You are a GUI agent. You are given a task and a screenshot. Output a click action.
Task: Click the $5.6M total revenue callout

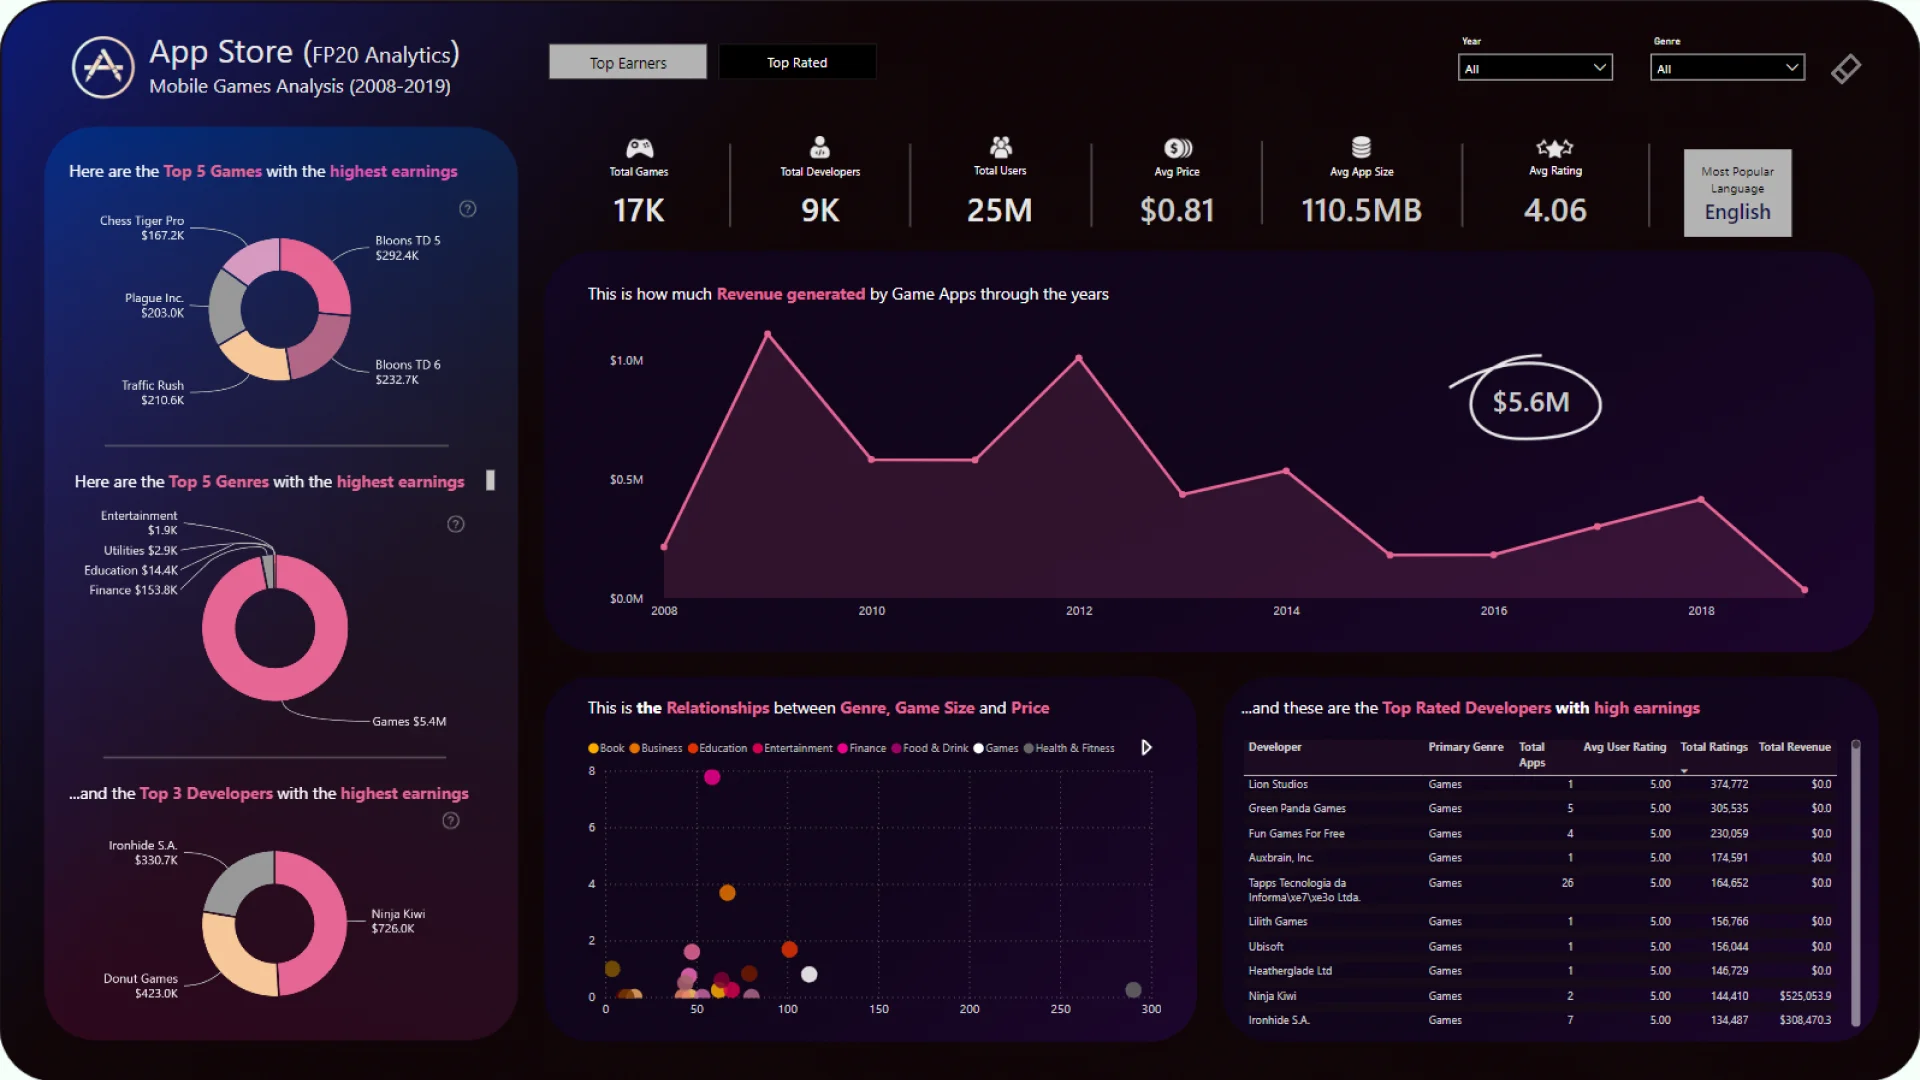coord(1531,402)
